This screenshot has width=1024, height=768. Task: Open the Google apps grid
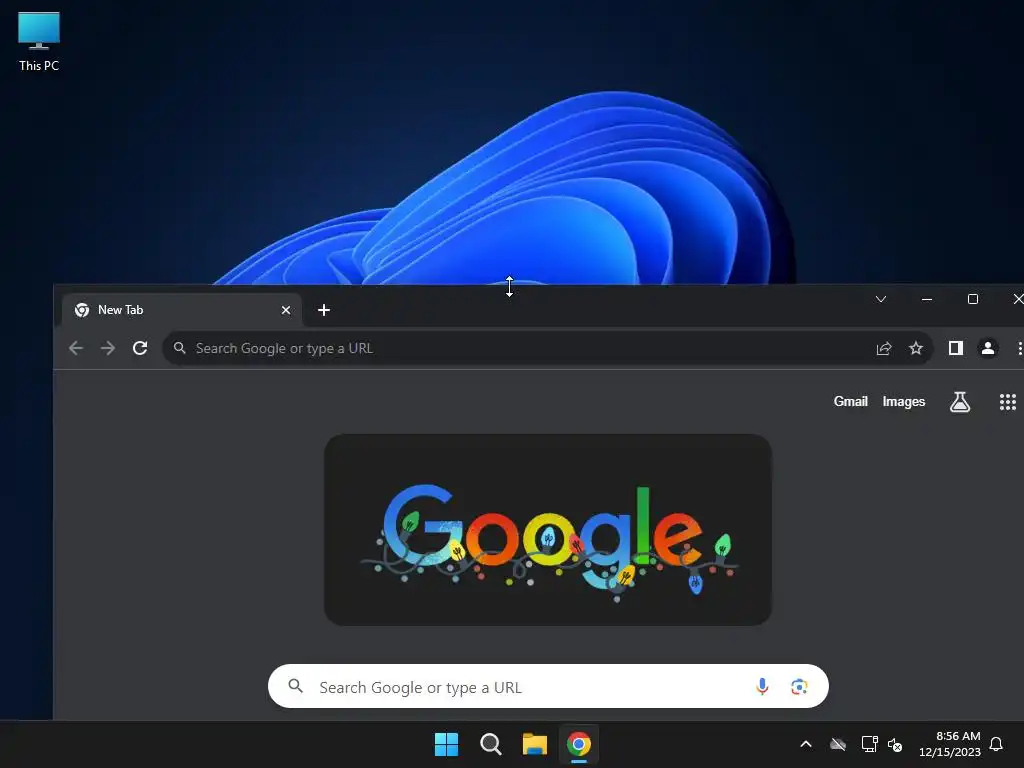(x=1008, y=402)
